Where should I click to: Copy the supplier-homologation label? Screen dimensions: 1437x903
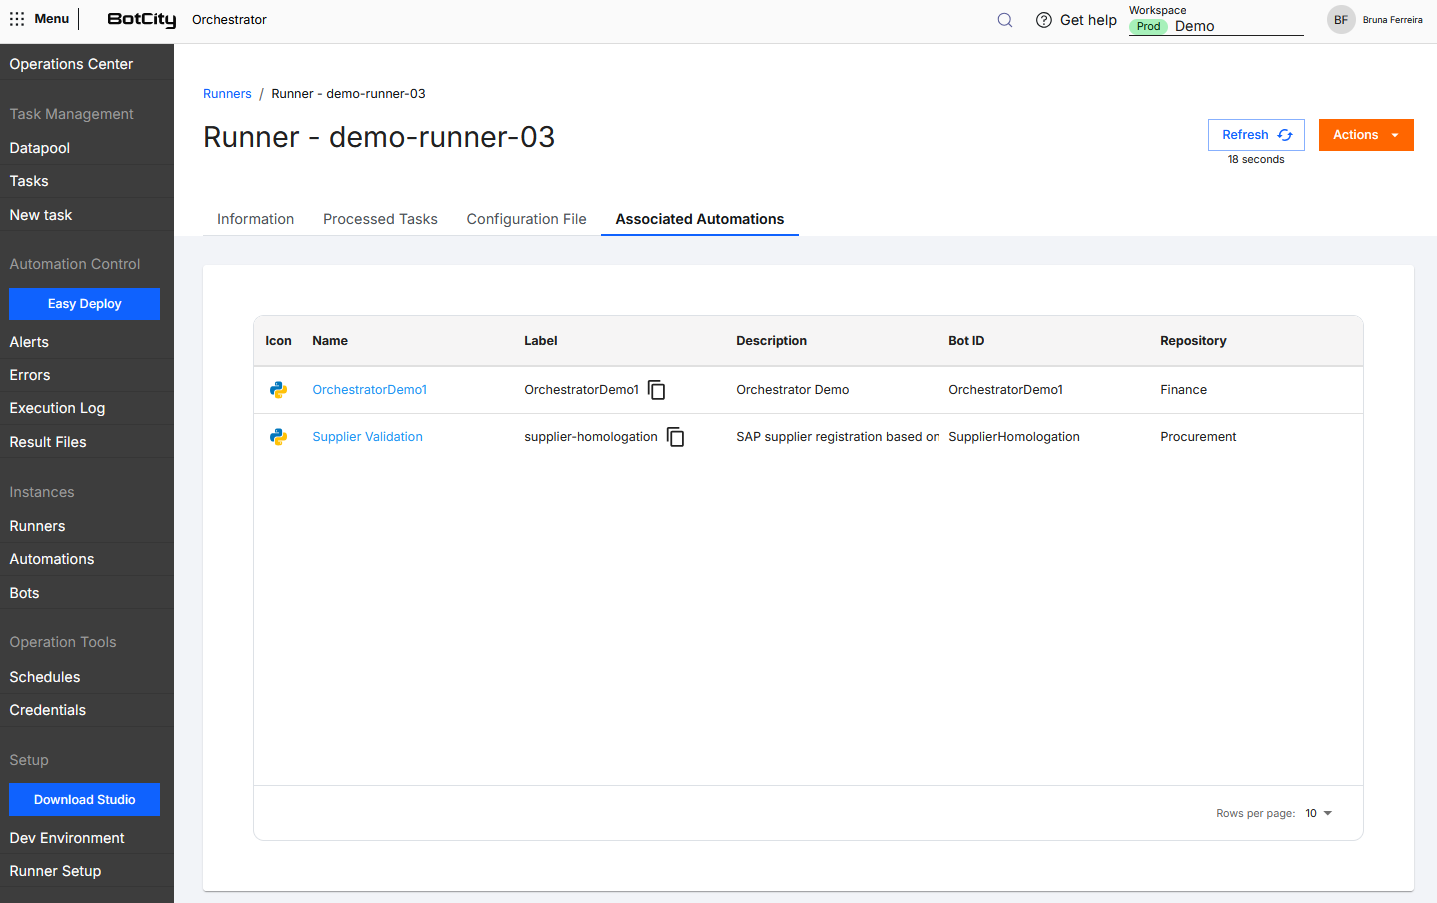(x=676, y=437)
